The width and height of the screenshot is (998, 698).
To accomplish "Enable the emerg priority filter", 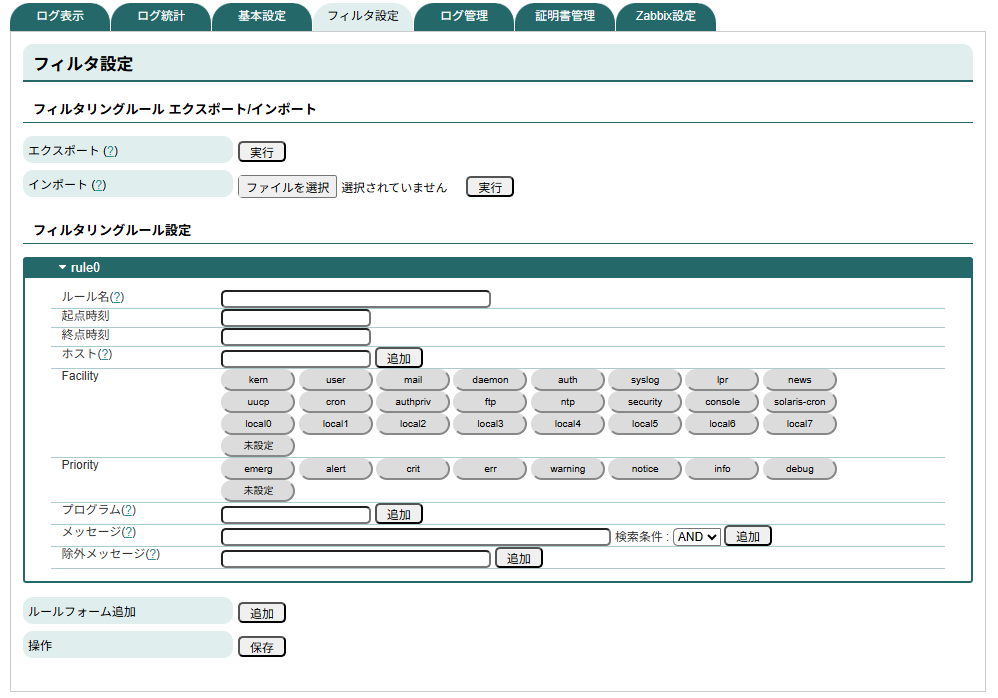I will (x=258, y=468).
